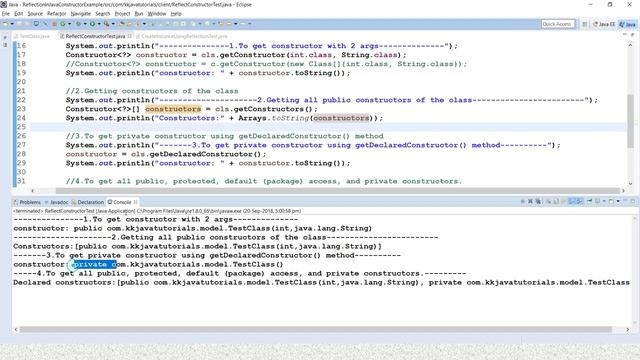640x360 pixels.
Task: Click the Open Console monitor toolbar icon
Action: (x=36, y=24)
